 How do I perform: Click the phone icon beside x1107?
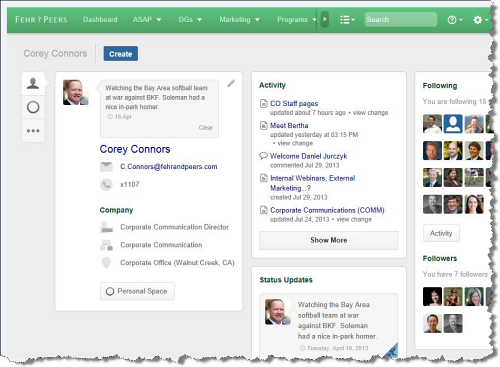click(106, 184)
